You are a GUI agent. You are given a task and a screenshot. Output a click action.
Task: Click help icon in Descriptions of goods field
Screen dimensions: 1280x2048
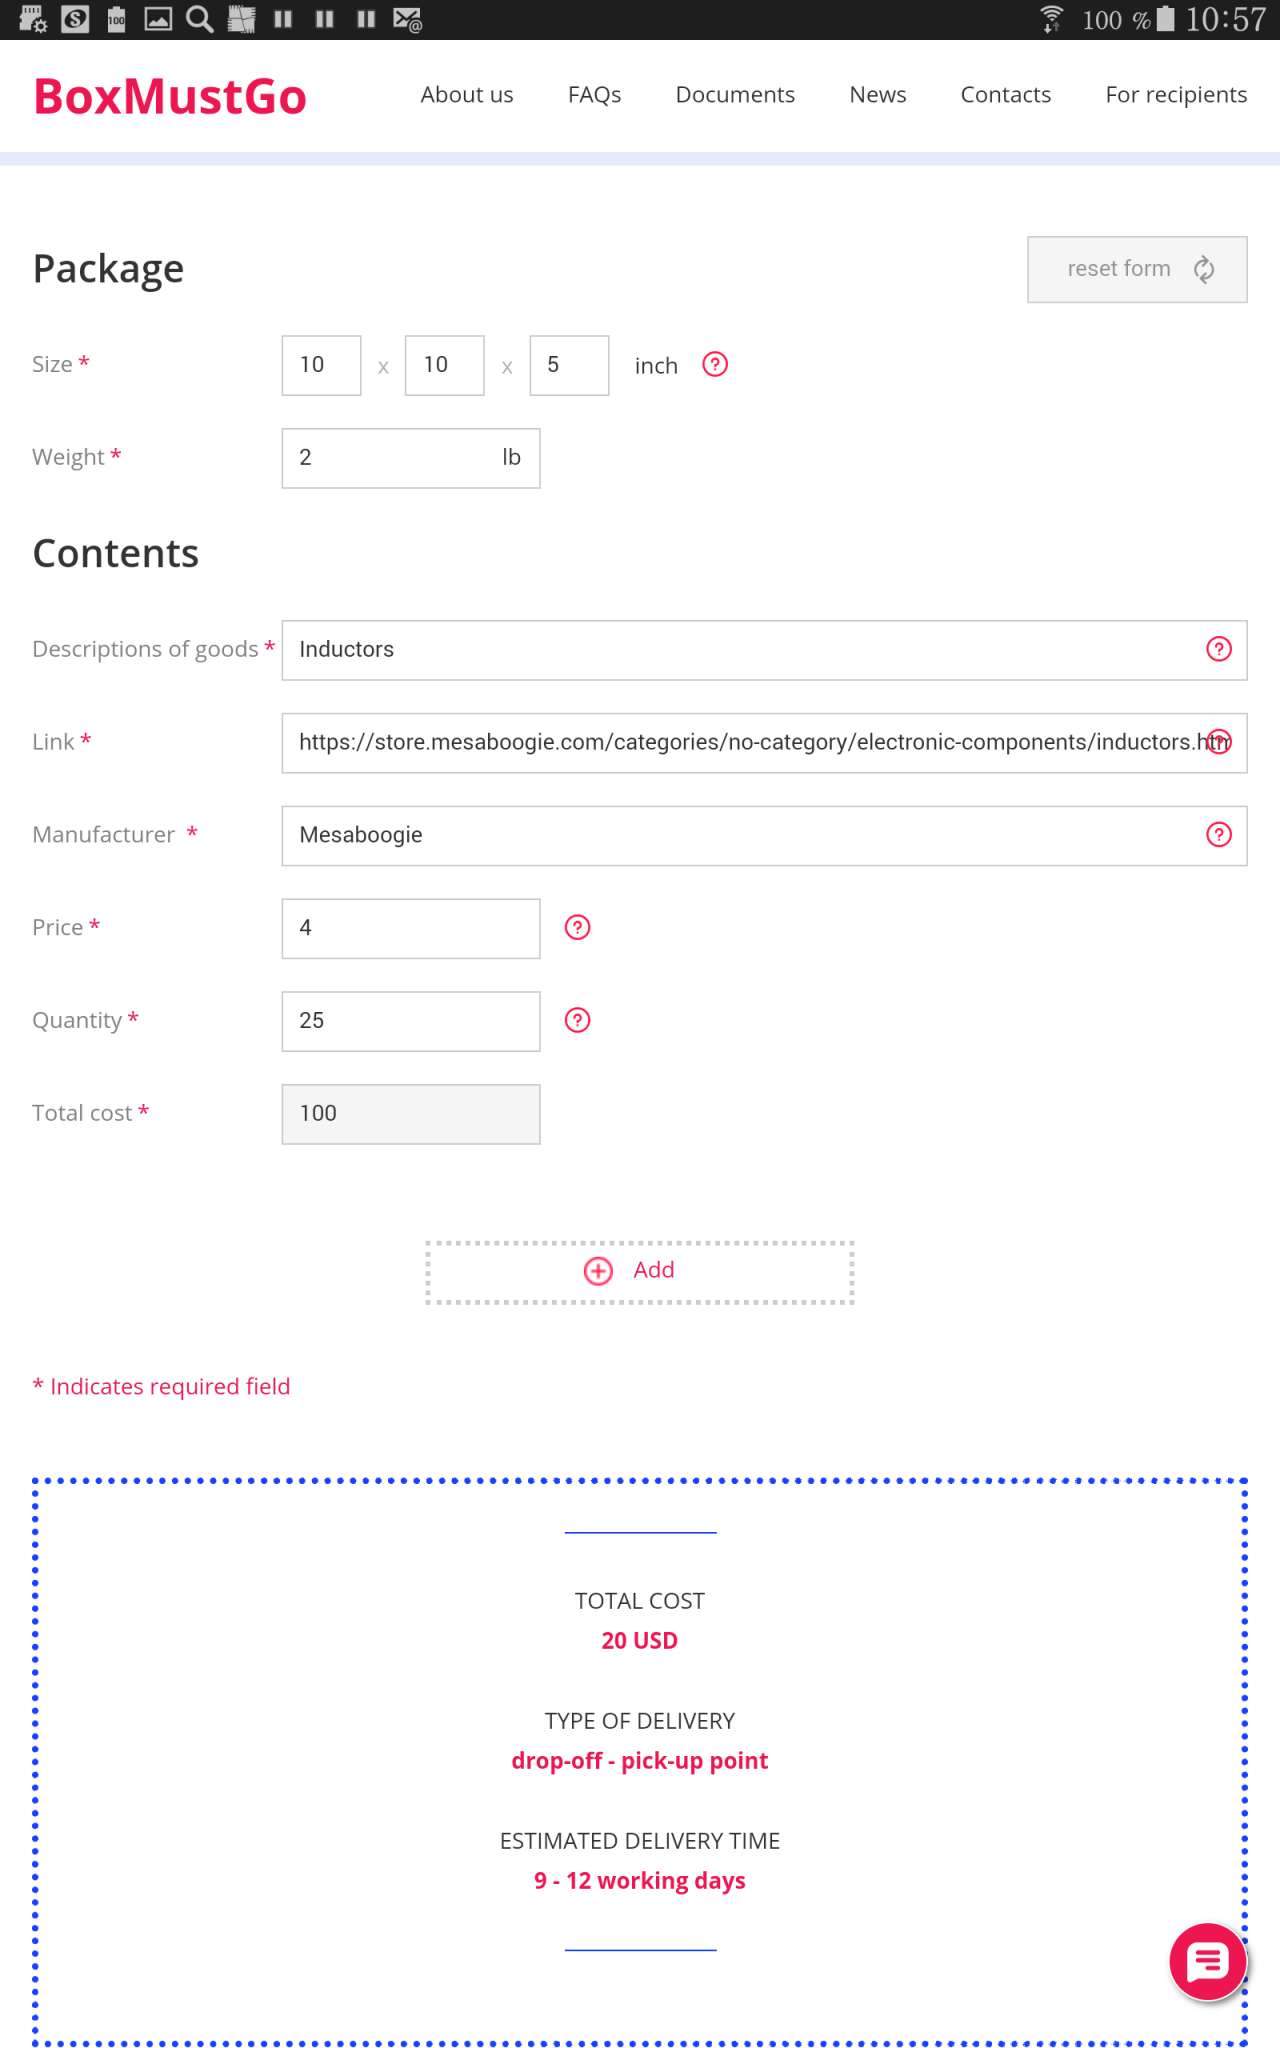click(x=1218, y=649)
